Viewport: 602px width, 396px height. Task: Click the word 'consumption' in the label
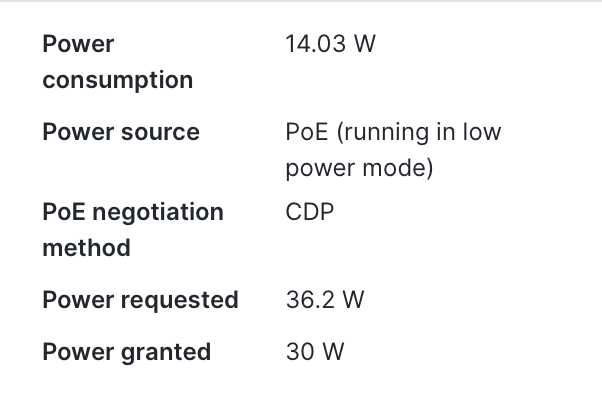[117, 81]
